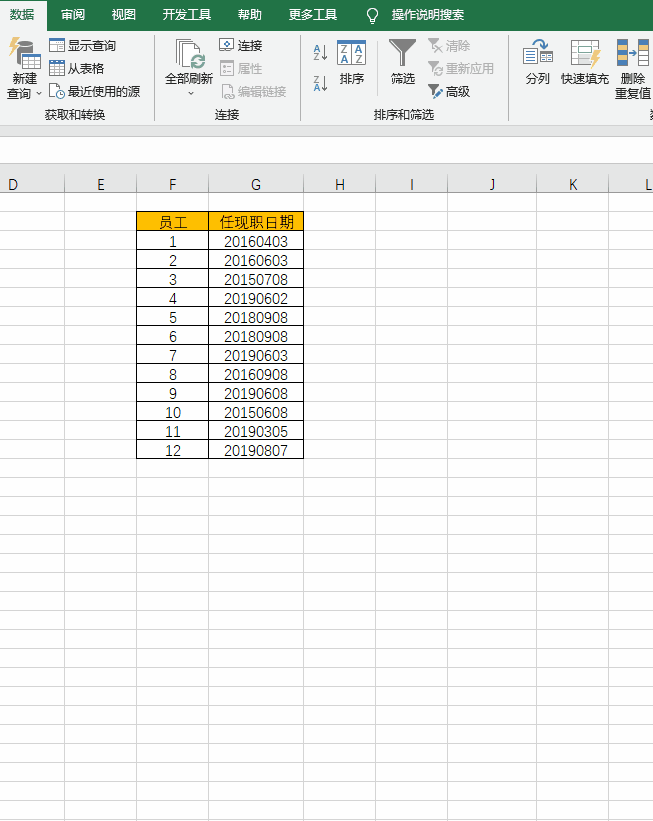Select cell with value 20160403

256,241
